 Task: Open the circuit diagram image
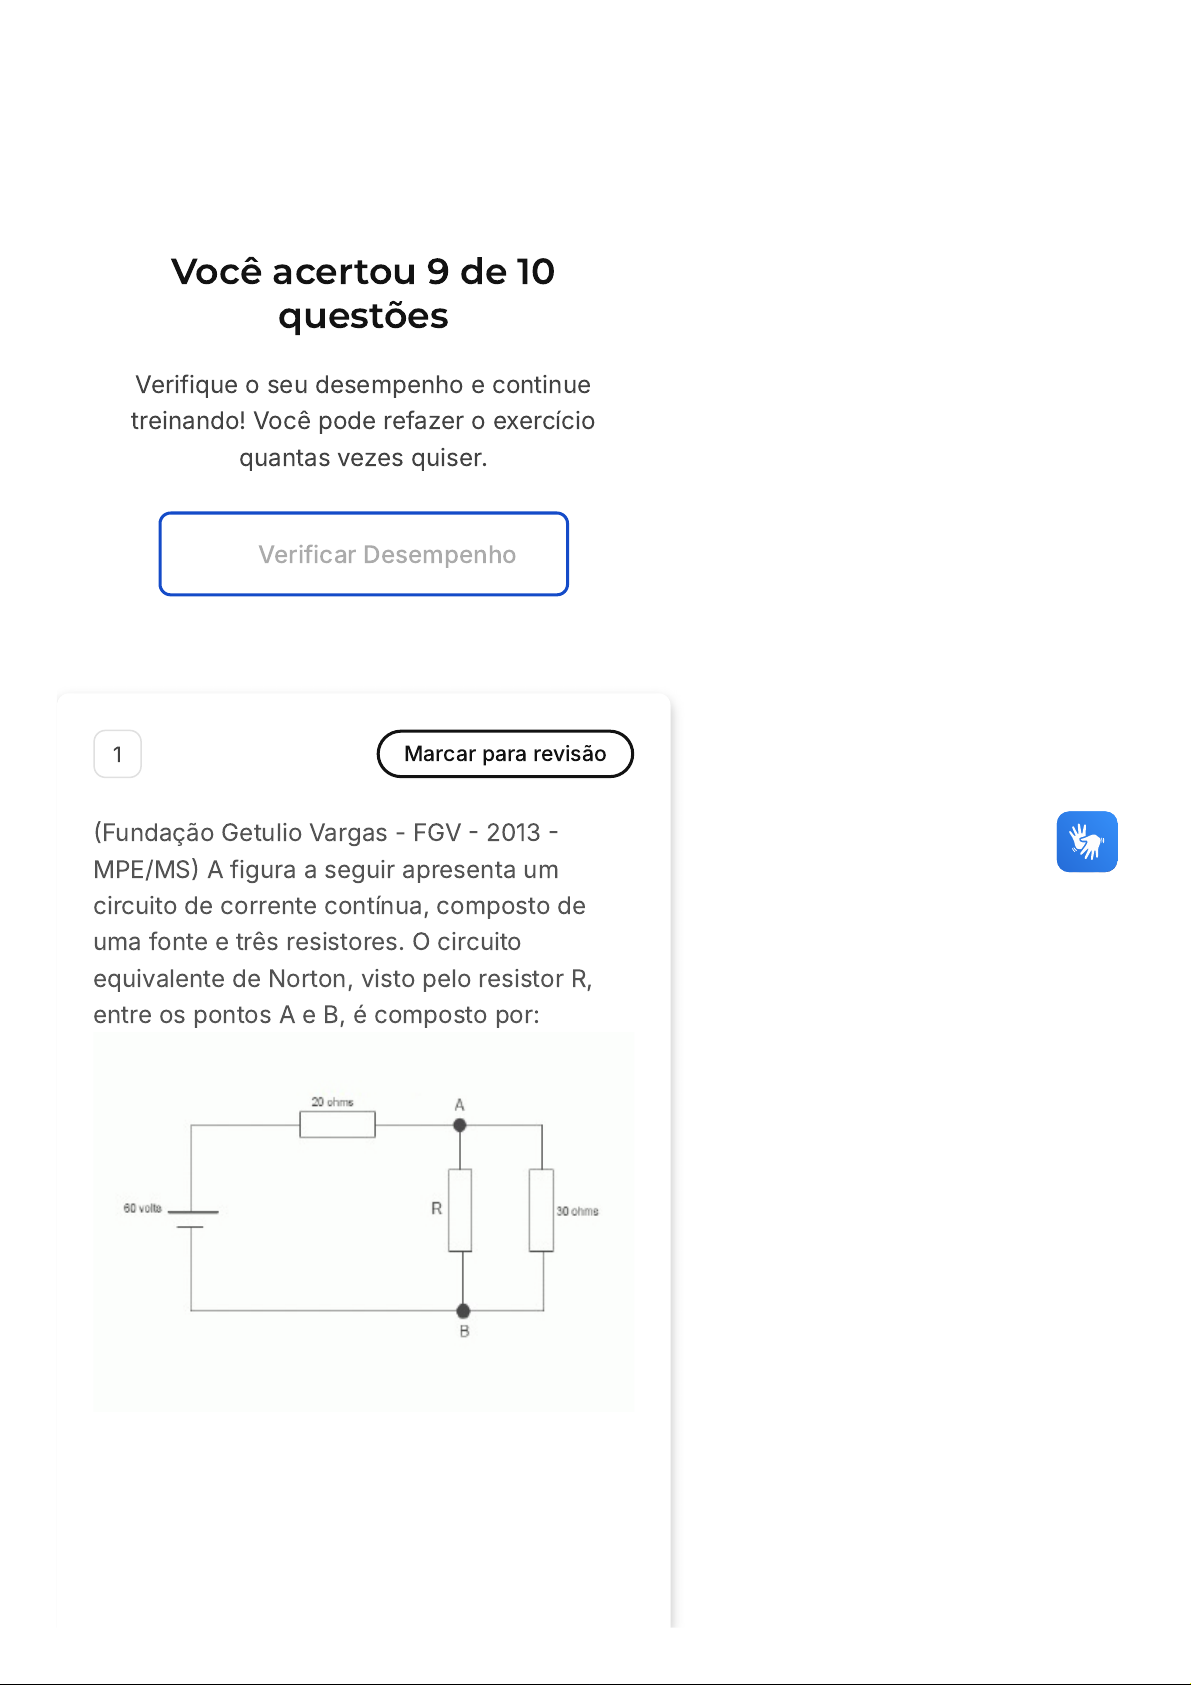[364, 1222]
